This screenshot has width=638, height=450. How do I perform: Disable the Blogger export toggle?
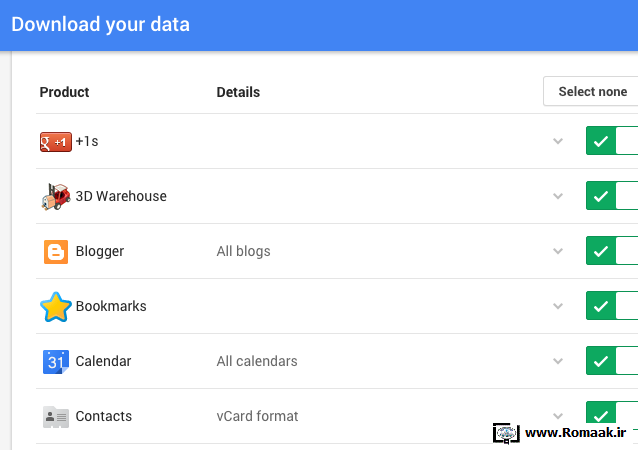612,251
